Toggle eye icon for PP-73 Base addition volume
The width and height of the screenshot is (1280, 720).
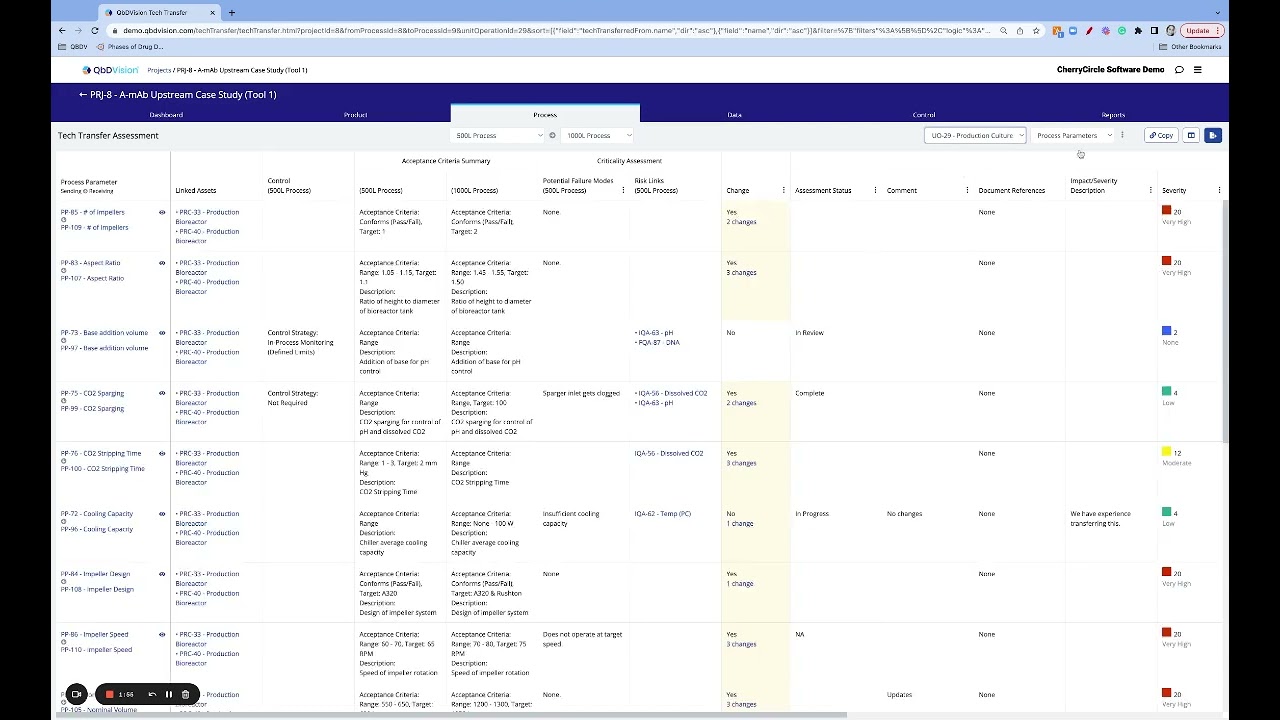tap(162, 333)
